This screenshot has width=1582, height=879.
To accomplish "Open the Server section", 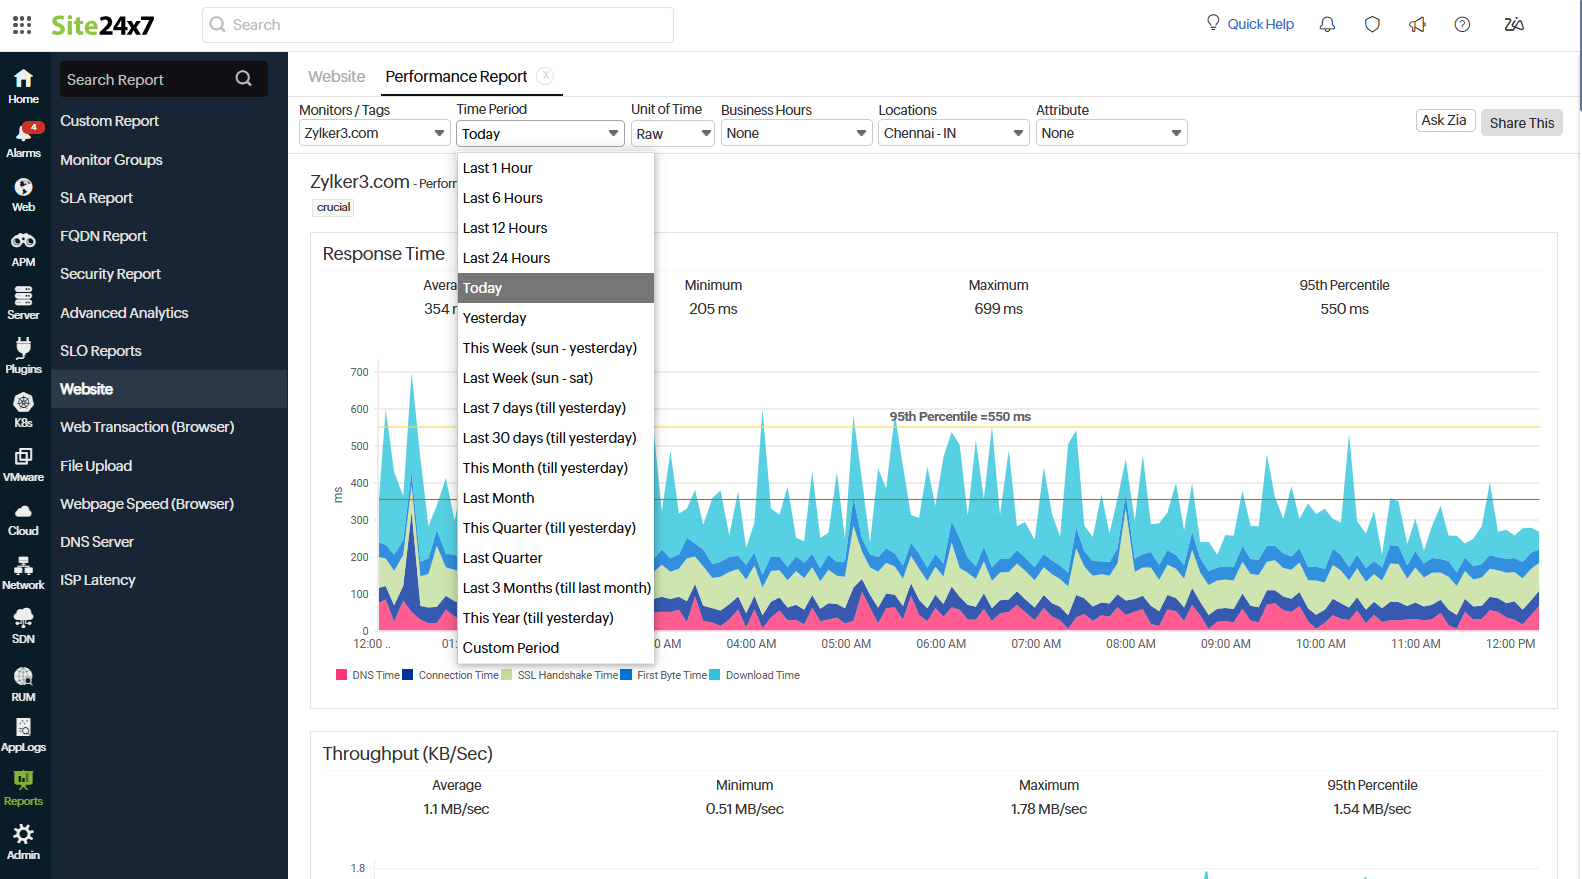I will click(x=24, y=302).
